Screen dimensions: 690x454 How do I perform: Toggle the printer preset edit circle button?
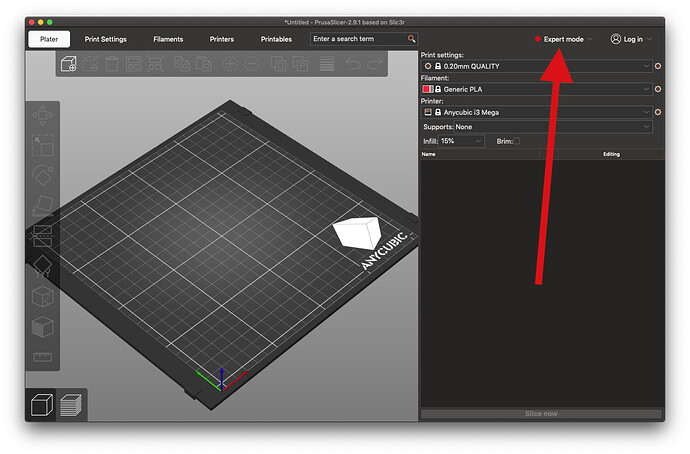pos(657,112)
